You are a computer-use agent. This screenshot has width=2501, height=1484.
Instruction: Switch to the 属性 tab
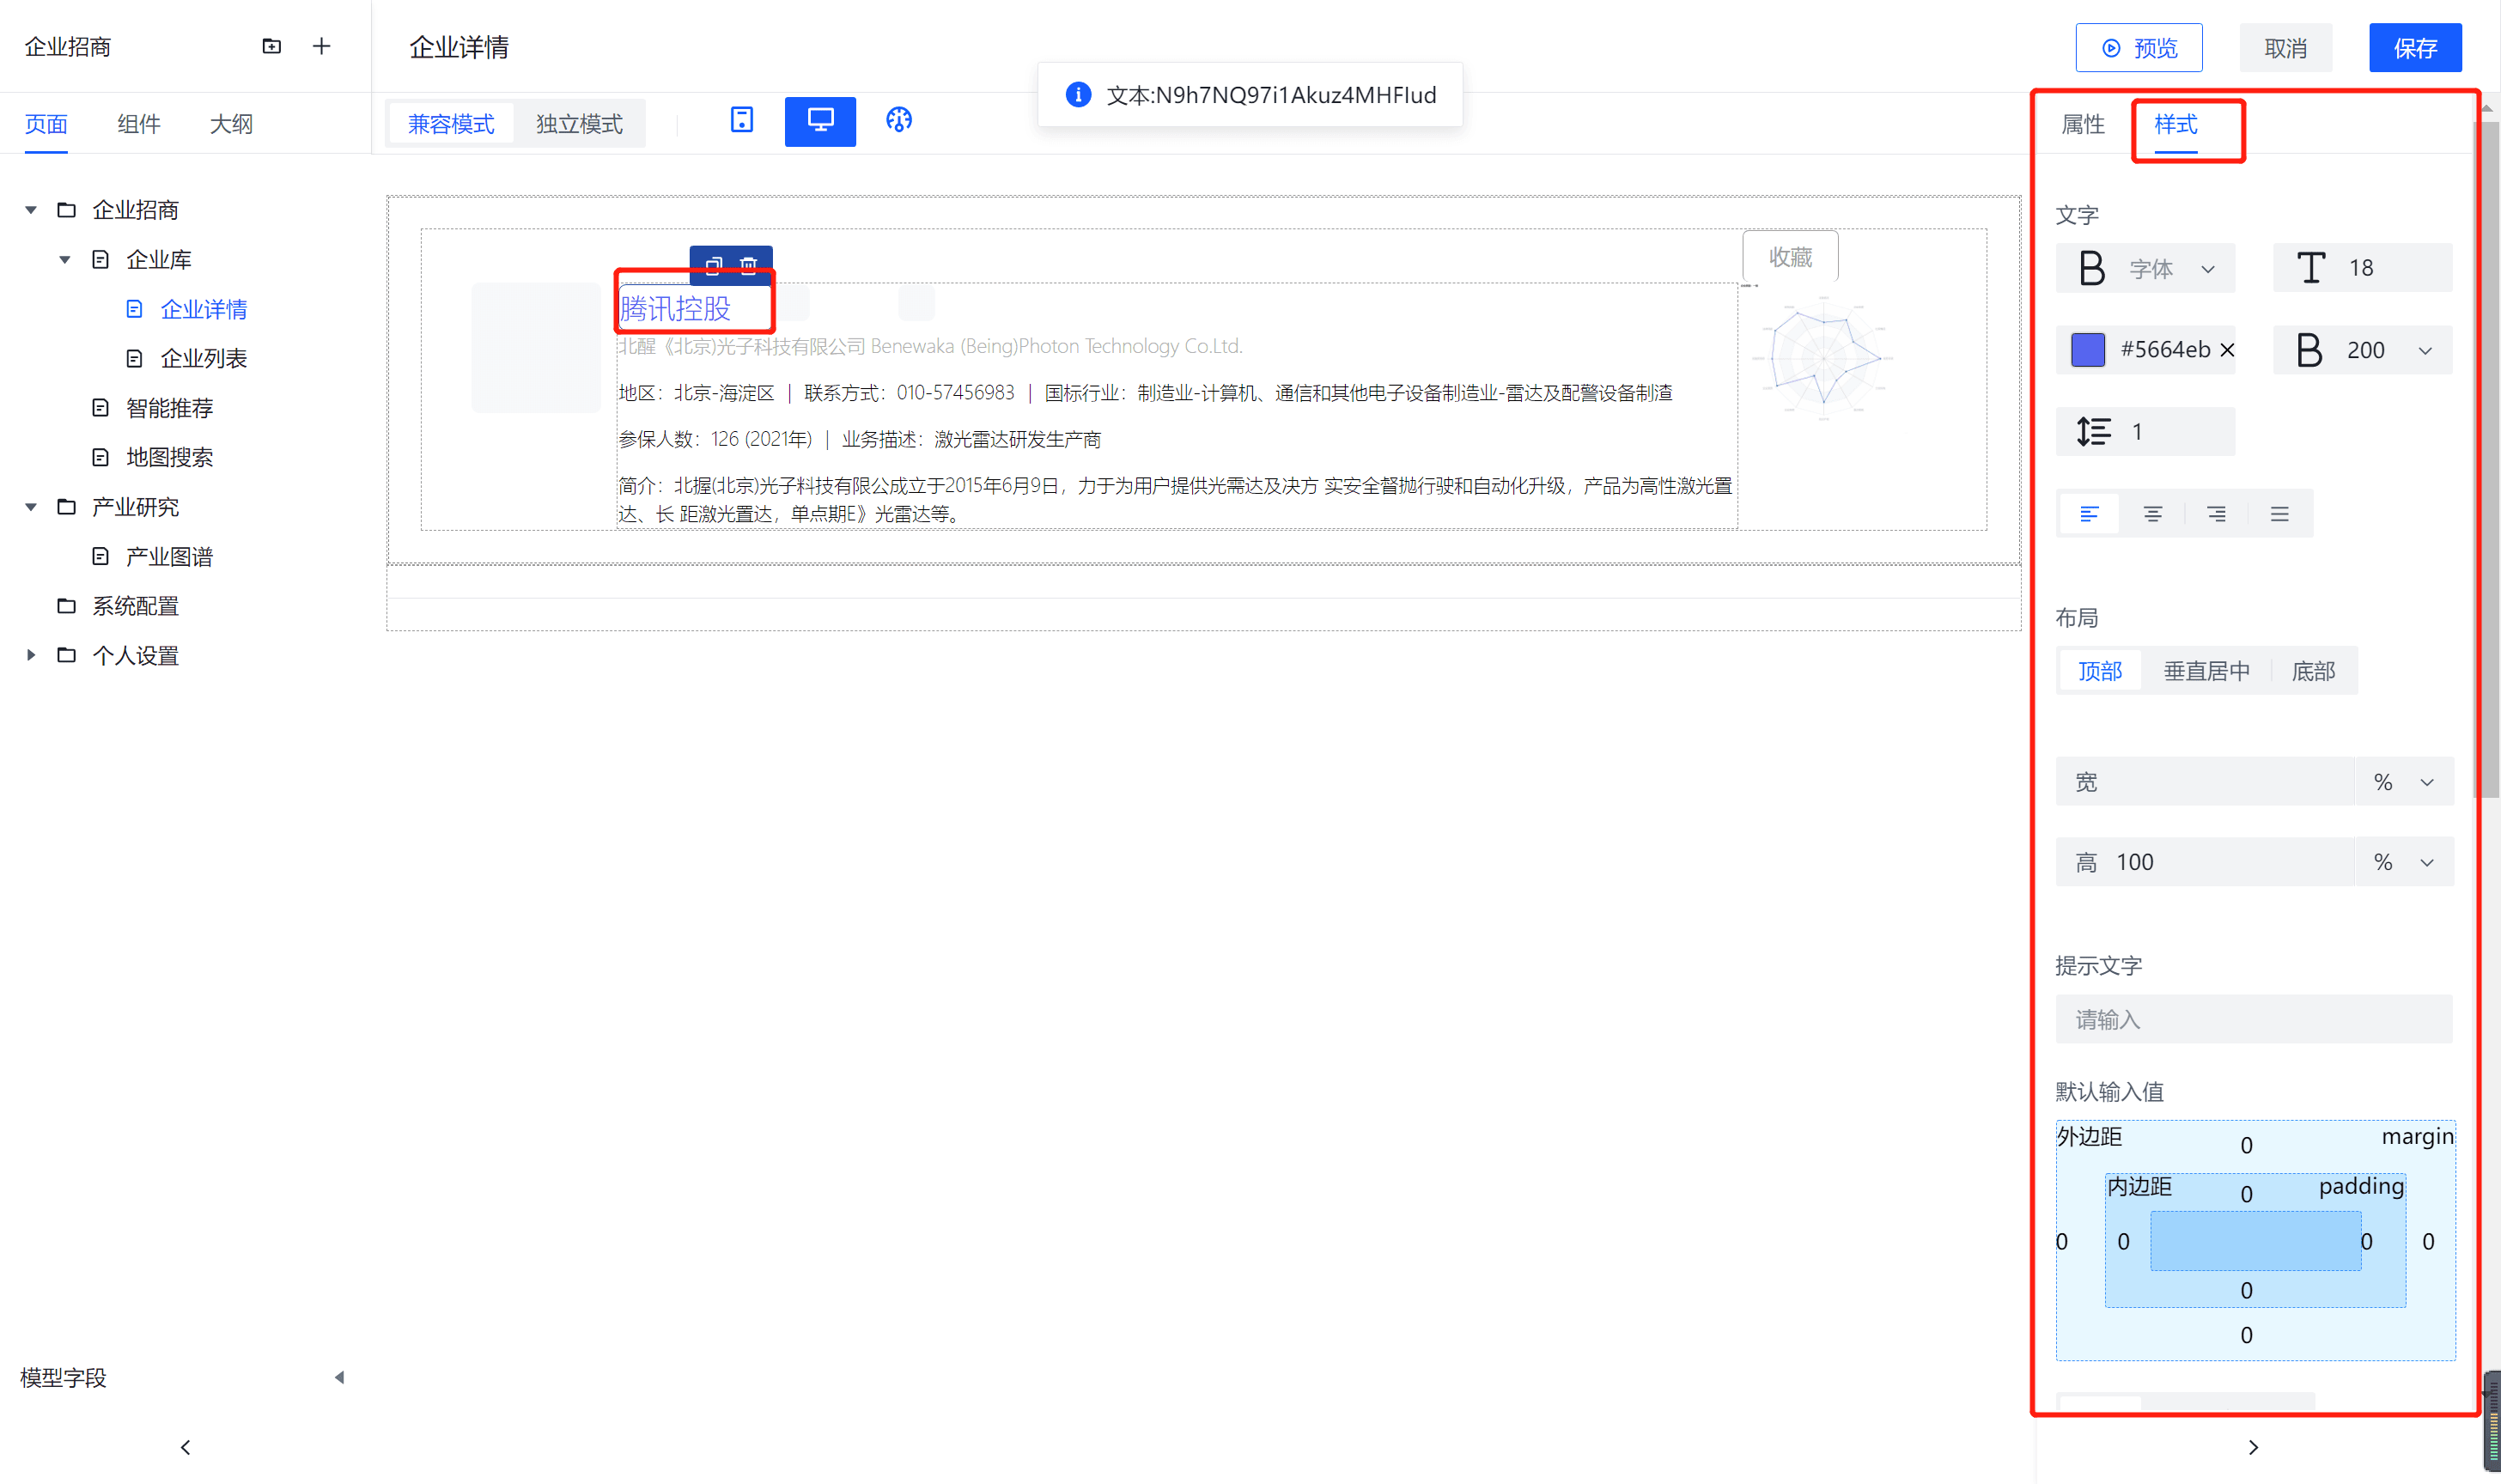2082,124
